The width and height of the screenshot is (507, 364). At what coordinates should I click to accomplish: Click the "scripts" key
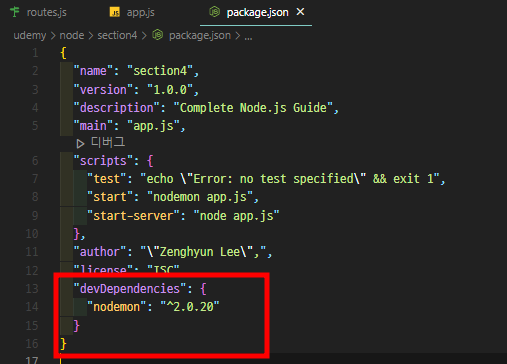(103, 161)
